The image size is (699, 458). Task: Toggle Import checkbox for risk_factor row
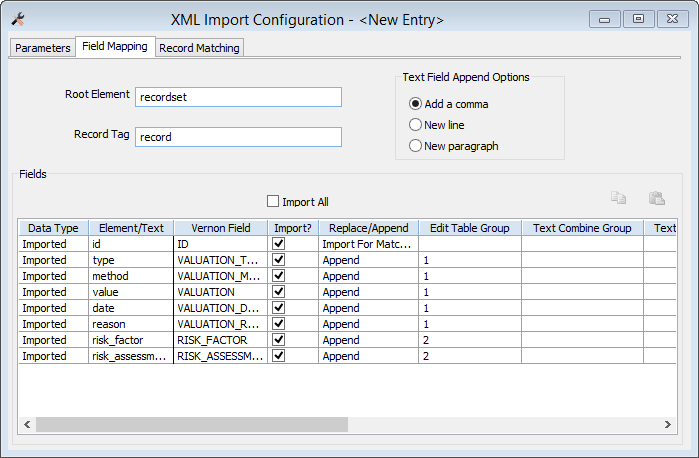[x=279, y=340]
